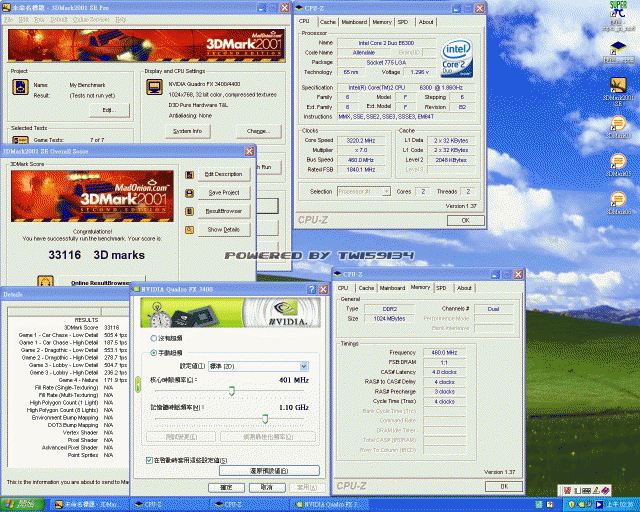Click the help question mark in NVIDIA dialog
640x512 pixels.
[x=311, y=289]
